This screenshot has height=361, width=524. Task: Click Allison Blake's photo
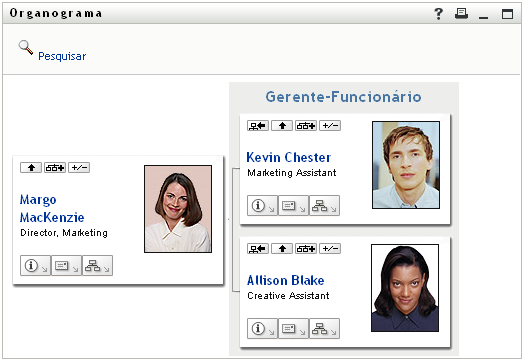click(405, 288)
